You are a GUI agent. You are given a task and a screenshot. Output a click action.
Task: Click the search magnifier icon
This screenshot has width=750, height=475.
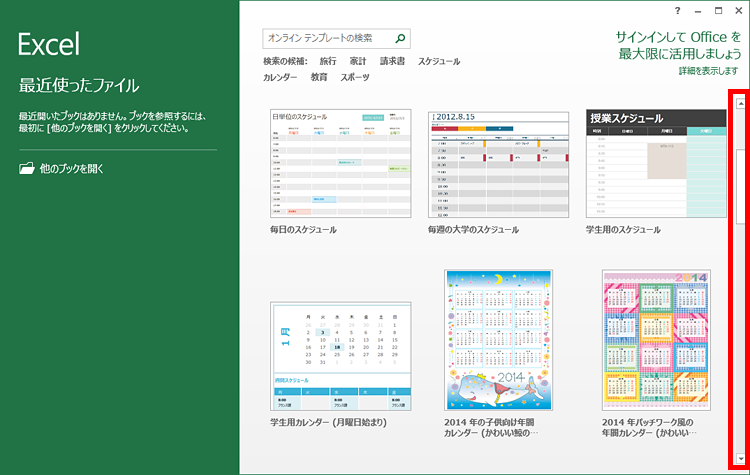pos(400,38)
